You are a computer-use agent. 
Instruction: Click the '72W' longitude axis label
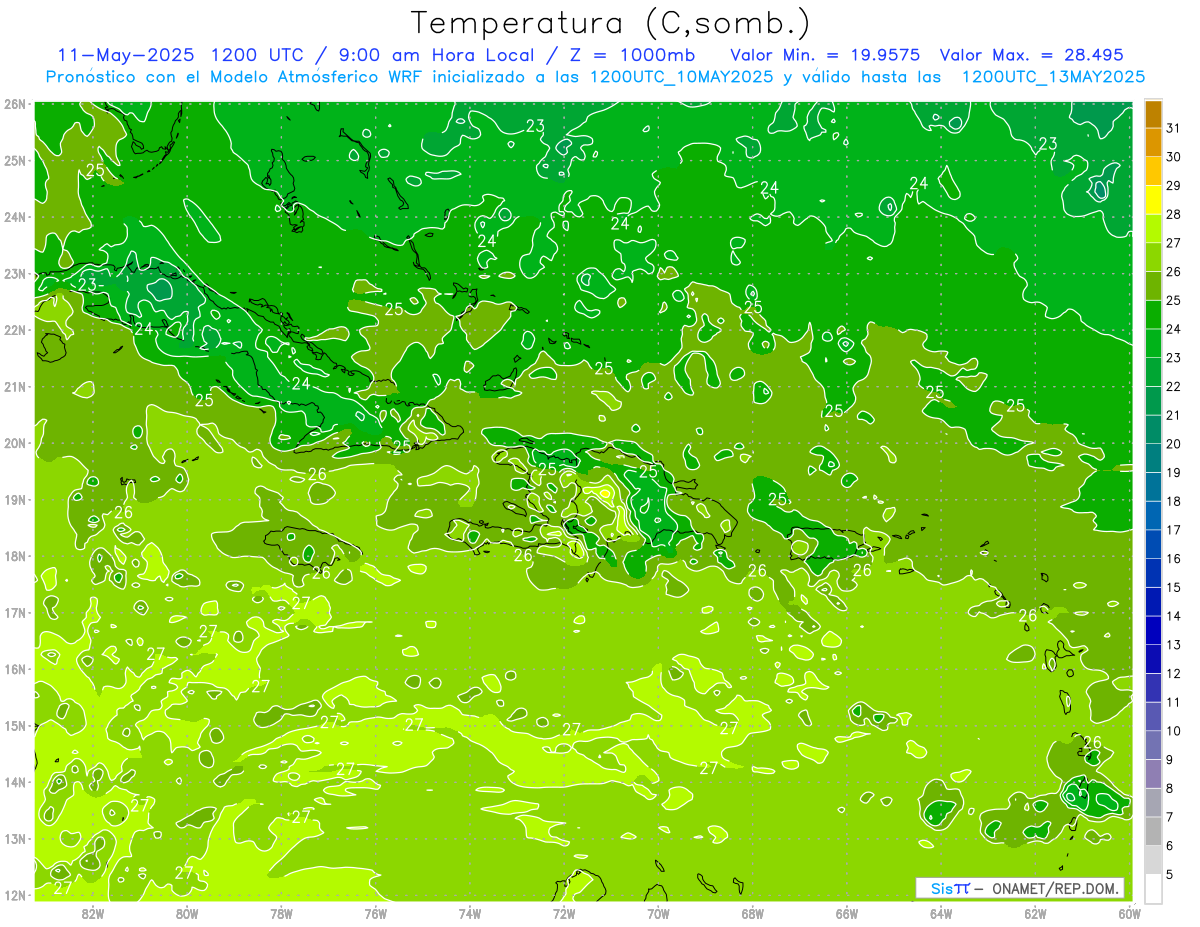pyautogui.click(x=564, y=913)
